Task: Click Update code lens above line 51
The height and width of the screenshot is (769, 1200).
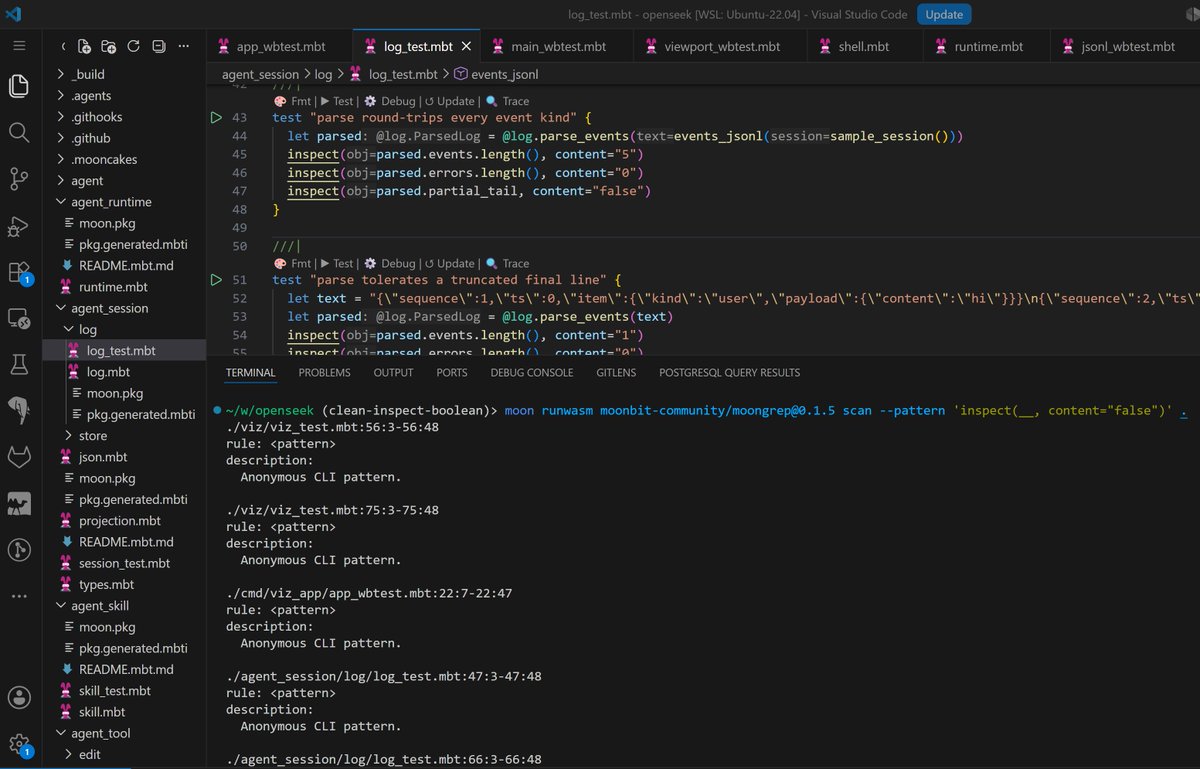Action: pos(450,264)
